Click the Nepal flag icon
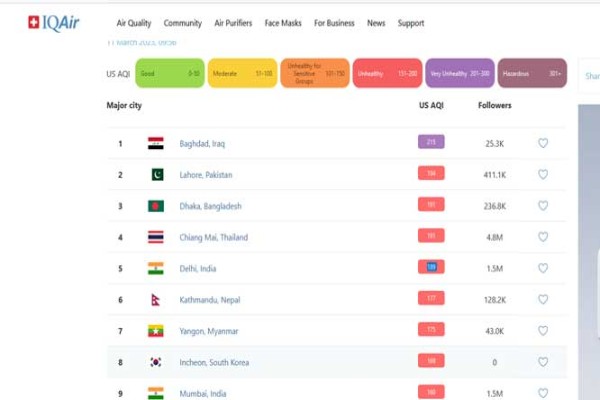 point(156,300)
